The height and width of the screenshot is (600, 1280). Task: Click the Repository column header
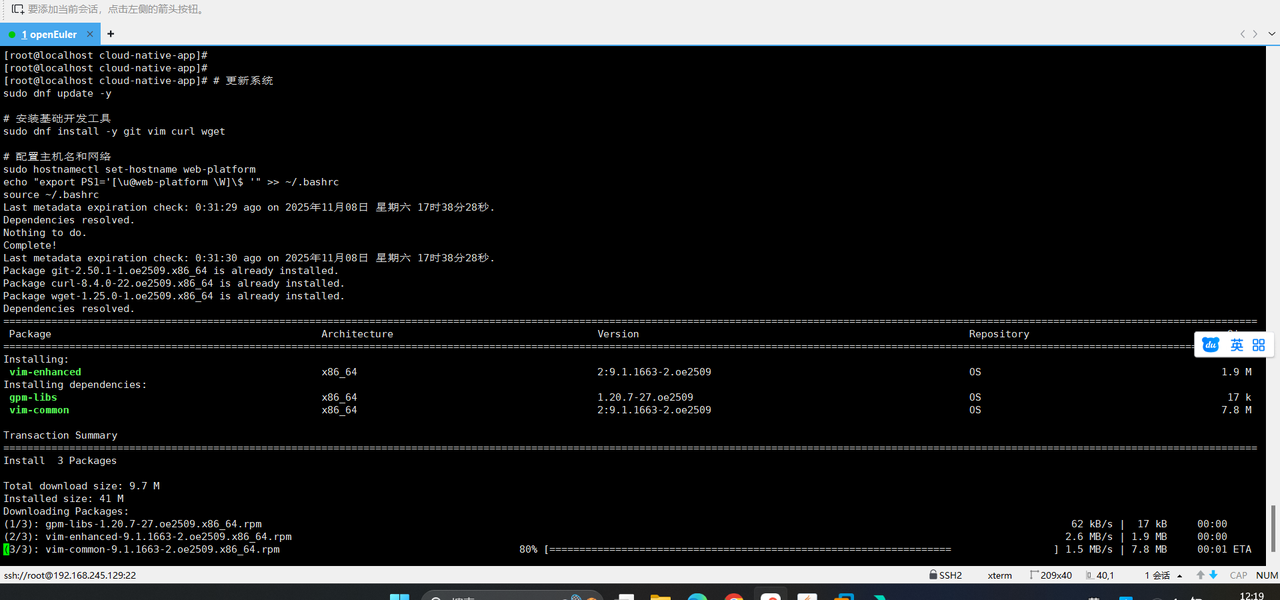click(999, 334)
